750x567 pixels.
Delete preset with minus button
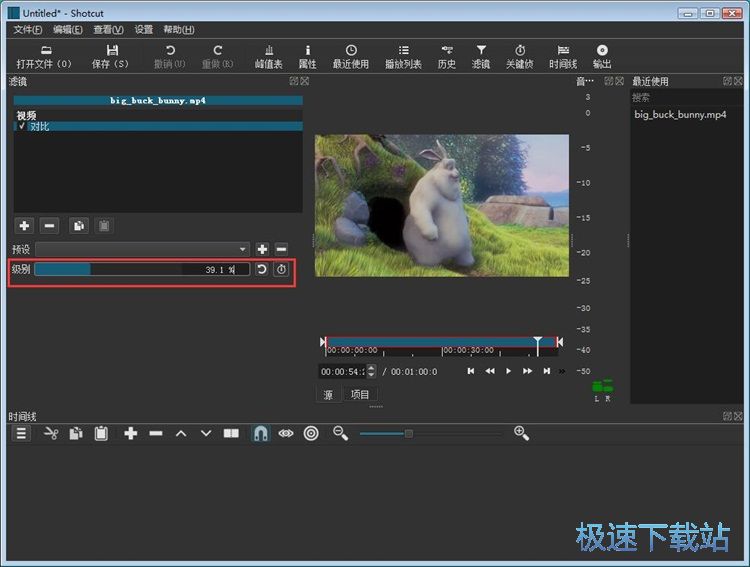point(281,249)
